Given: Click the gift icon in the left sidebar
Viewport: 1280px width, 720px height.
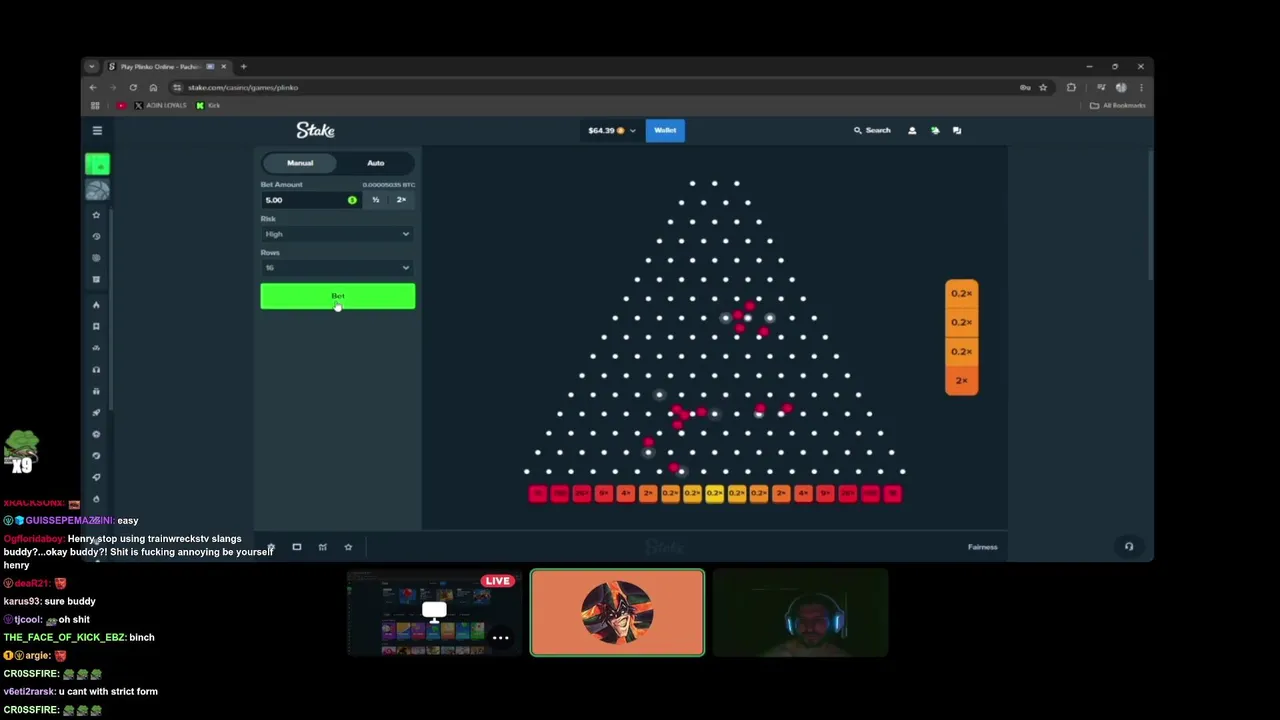Looking at the screenshot, I should (x=97, y=391).
